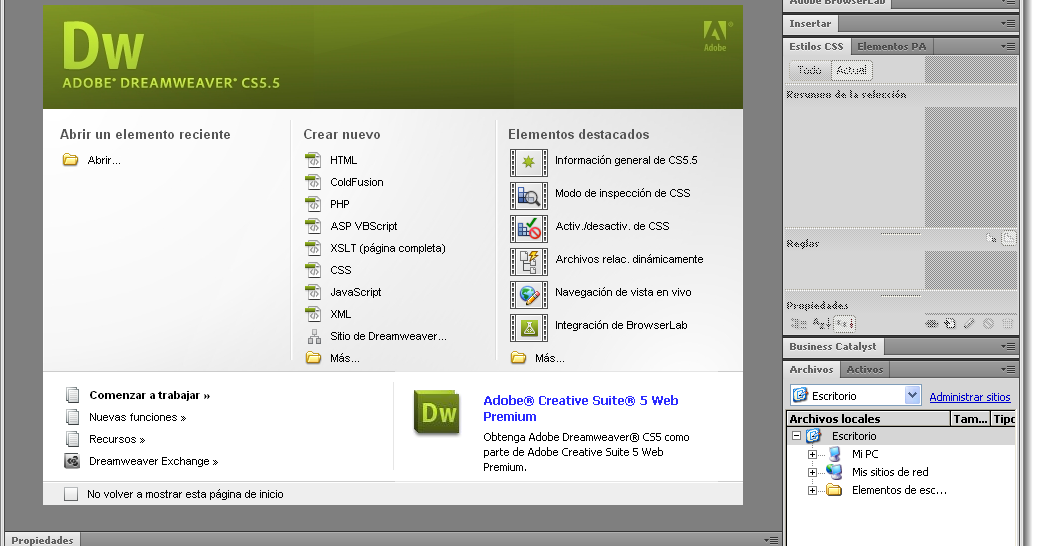Click the ASP VBScript document icon

point(313,225)
